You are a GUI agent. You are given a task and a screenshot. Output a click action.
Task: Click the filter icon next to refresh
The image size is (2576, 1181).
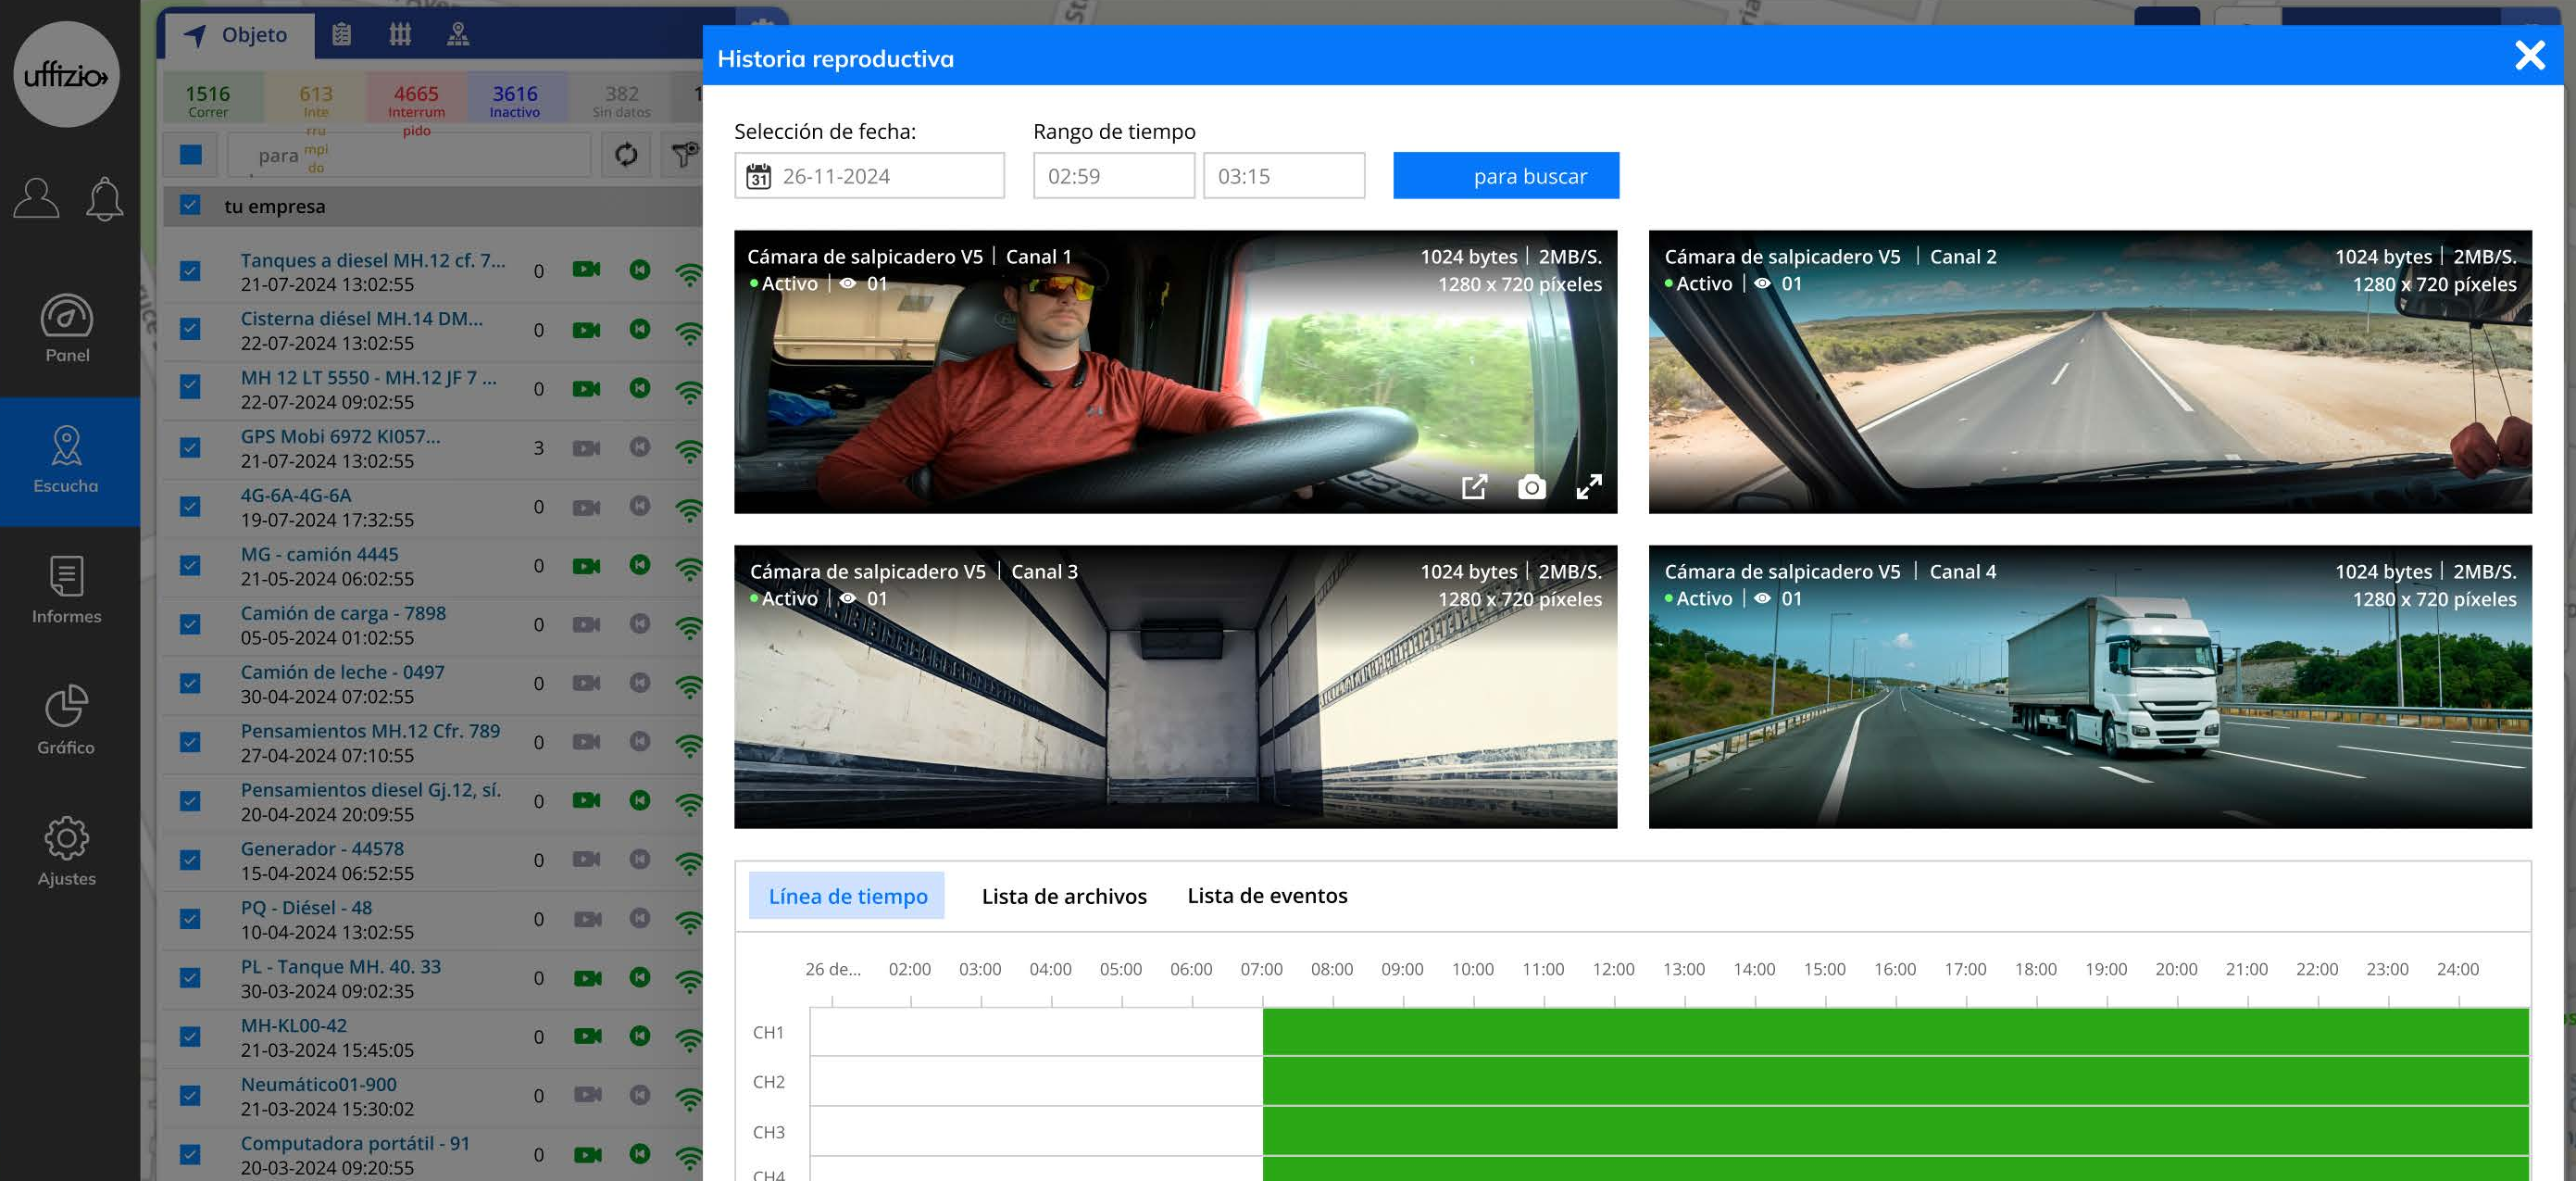[x=684, y=155]
